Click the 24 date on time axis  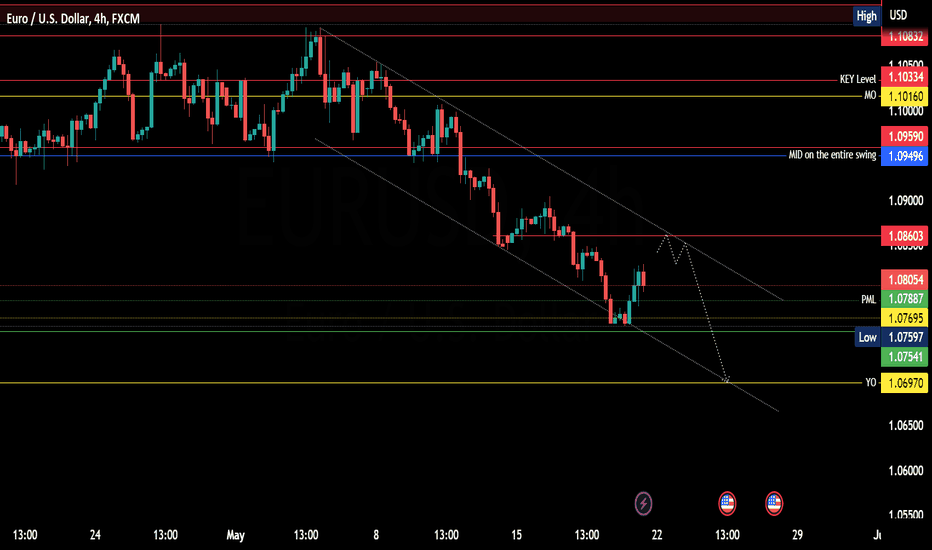click(x=95, y=535)
